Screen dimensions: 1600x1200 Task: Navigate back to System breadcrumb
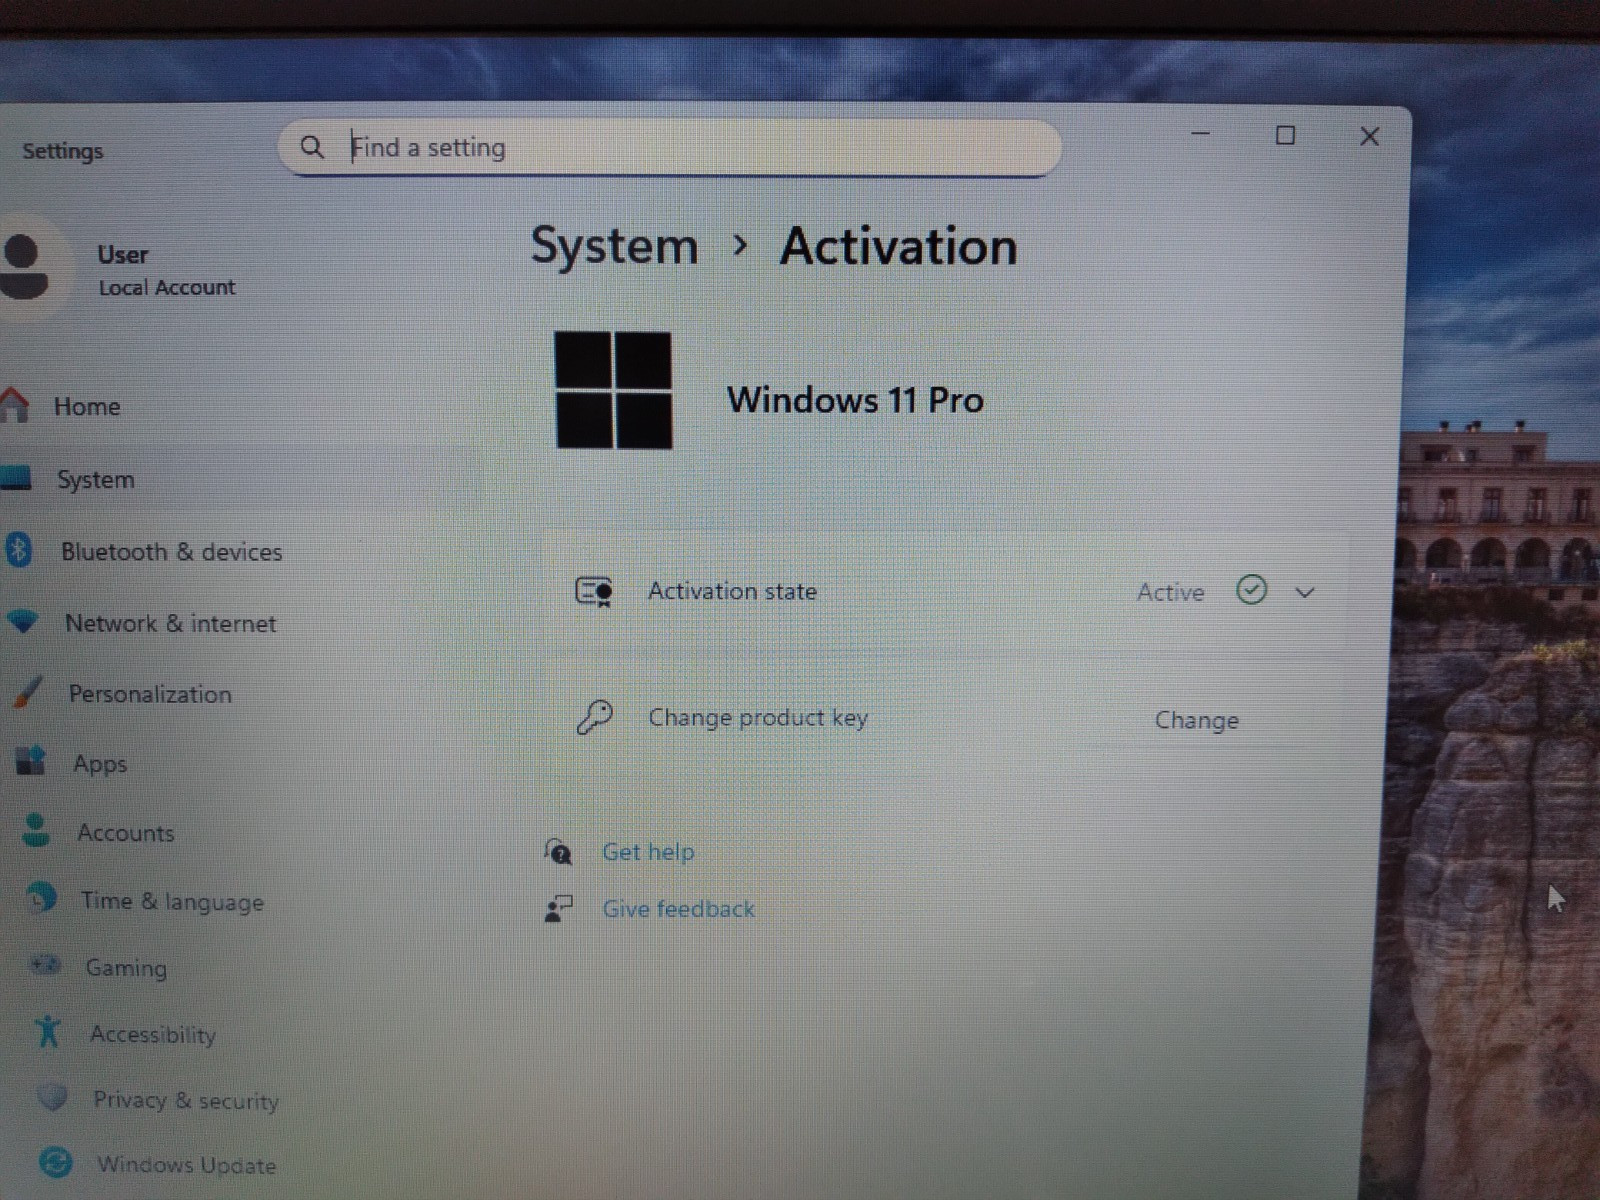tap(614, 247)
